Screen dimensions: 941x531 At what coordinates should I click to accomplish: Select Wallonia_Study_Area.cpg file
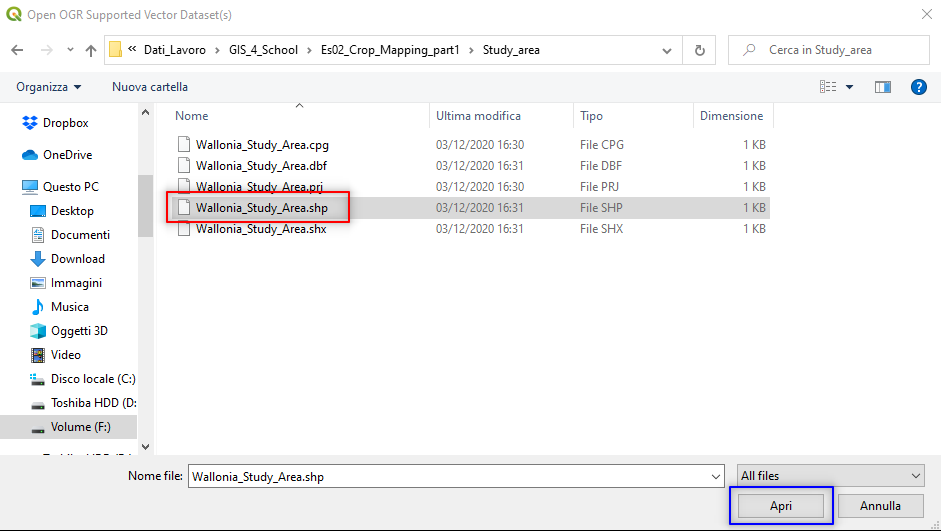pyautogui.click(x=262, y=145)
